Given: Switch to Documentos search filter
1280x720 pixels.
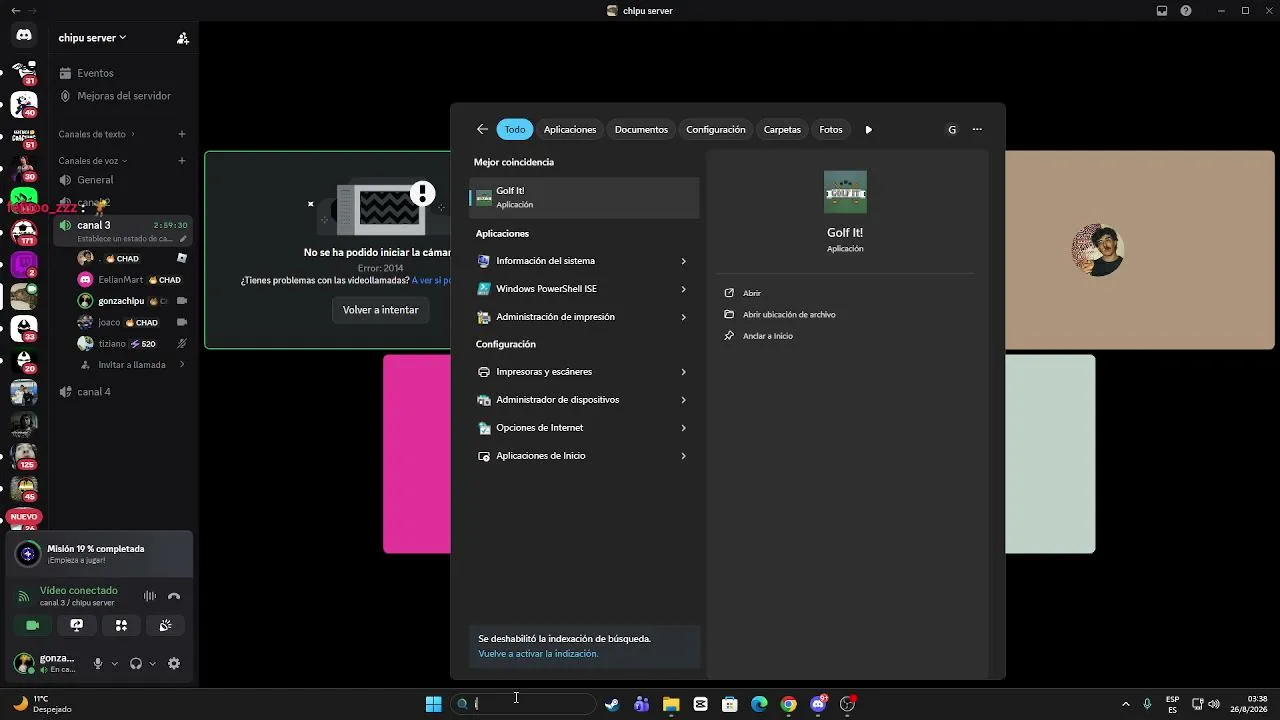Looking at the screenshot, I should coord(641,129).
